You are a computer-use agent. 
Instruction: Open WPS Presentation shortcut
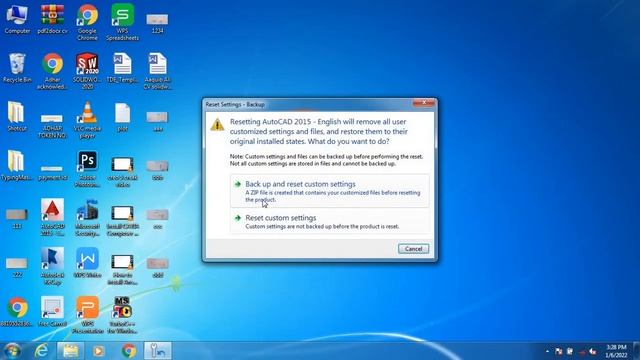[x=87, y=316]
